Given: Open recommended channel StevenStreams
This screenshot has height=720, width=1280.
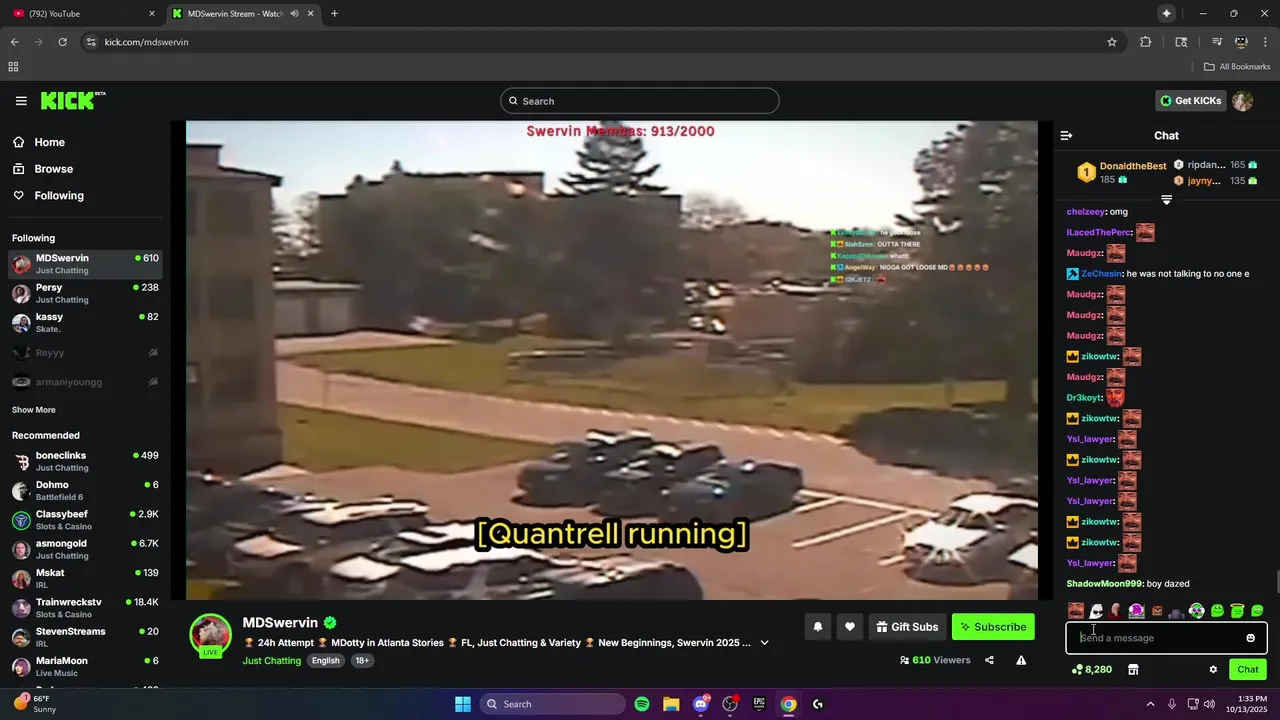Looking at the screenshot, I should tap(85, 637).
